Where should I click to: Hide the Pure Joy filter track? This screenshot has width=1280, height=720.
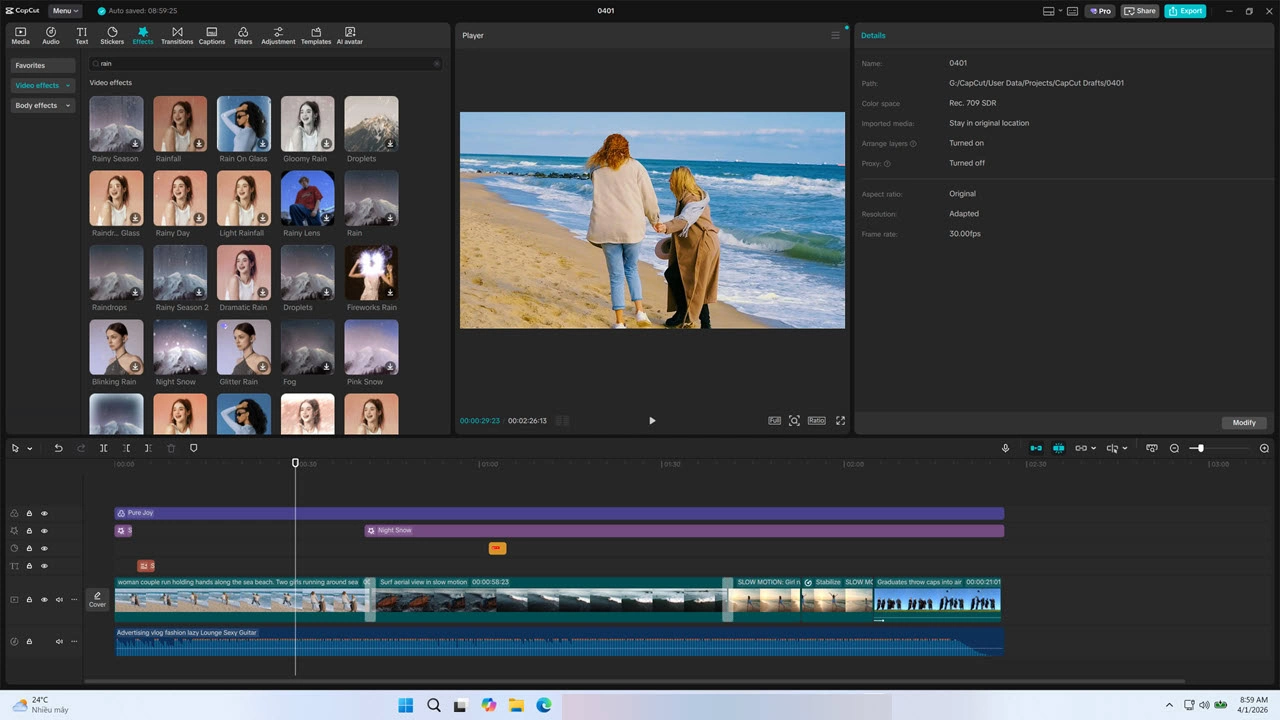pos(44,513)
